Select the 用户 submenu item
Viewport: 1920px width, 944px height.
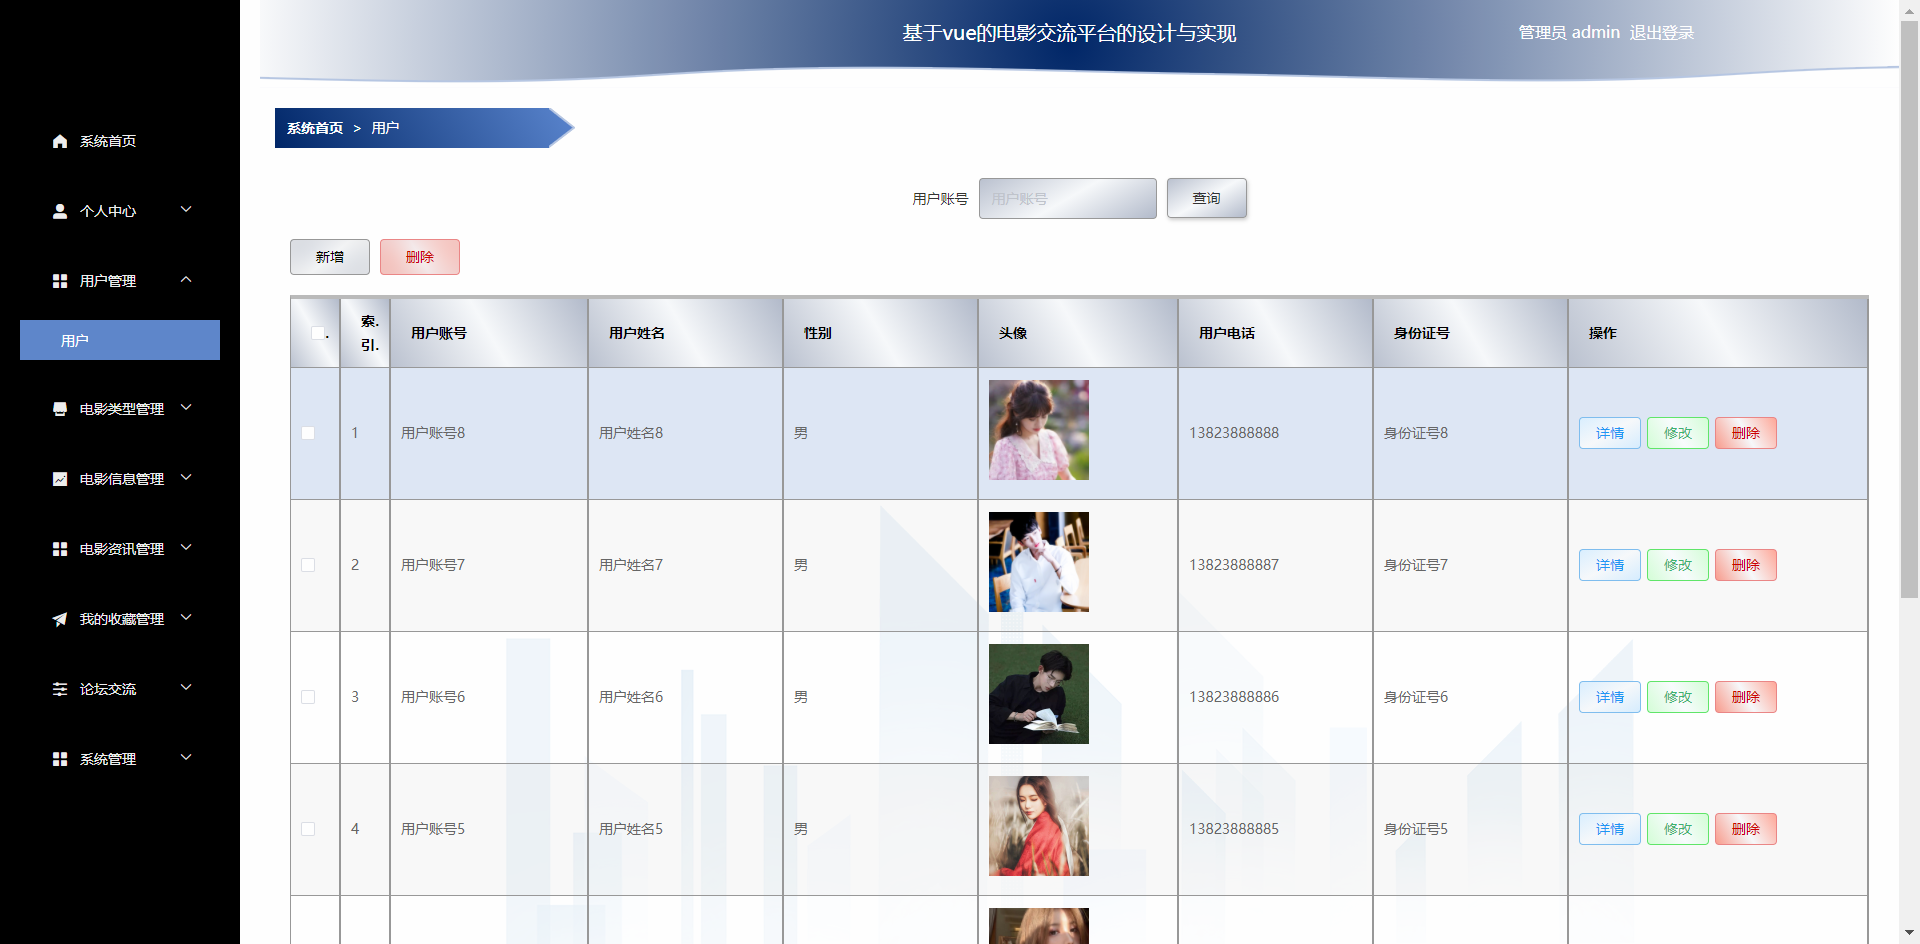[x=120, y=340]
